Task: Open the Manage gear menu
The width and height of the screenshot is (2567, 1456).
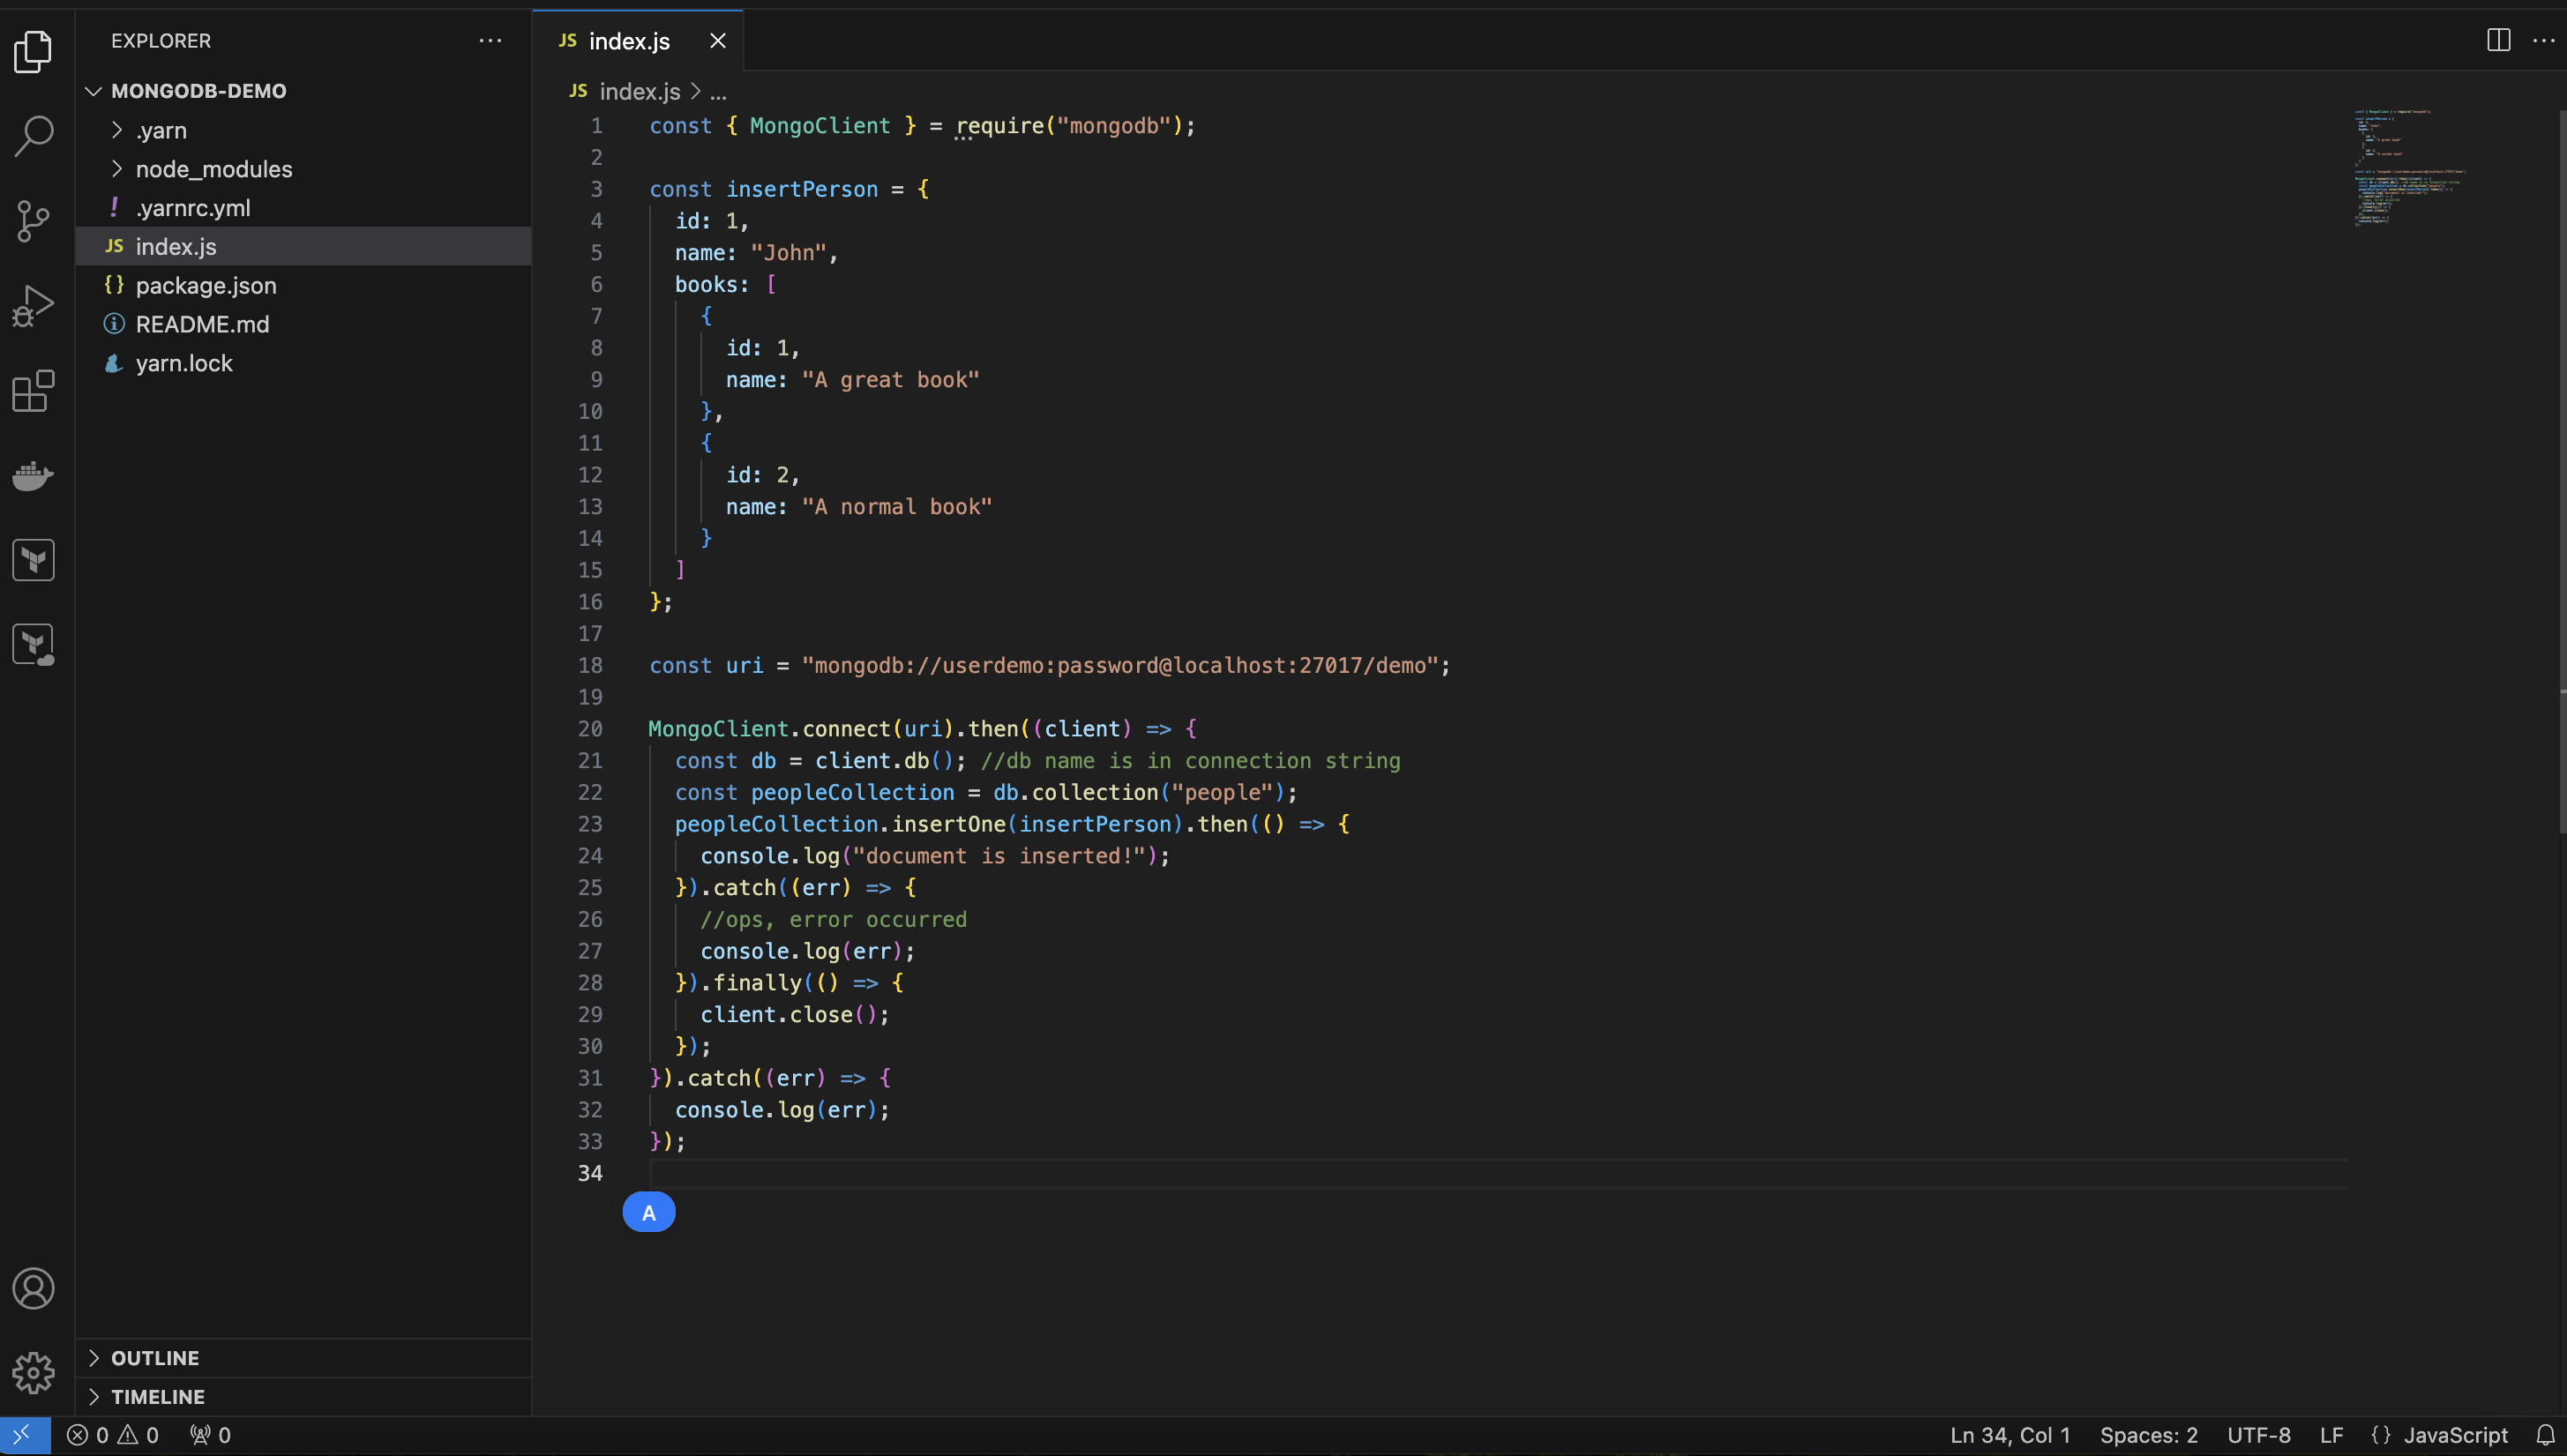Action: click(33, 1373)
